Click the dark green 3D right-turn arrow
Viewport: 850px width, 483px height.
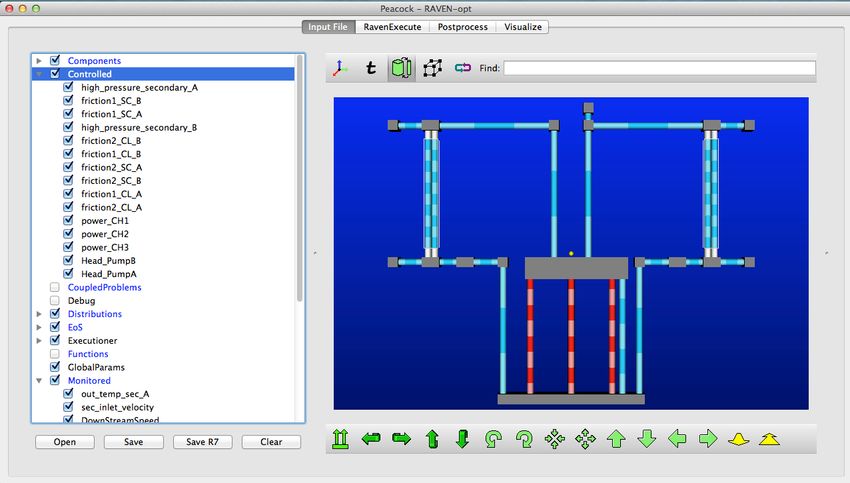pos(401,439)
